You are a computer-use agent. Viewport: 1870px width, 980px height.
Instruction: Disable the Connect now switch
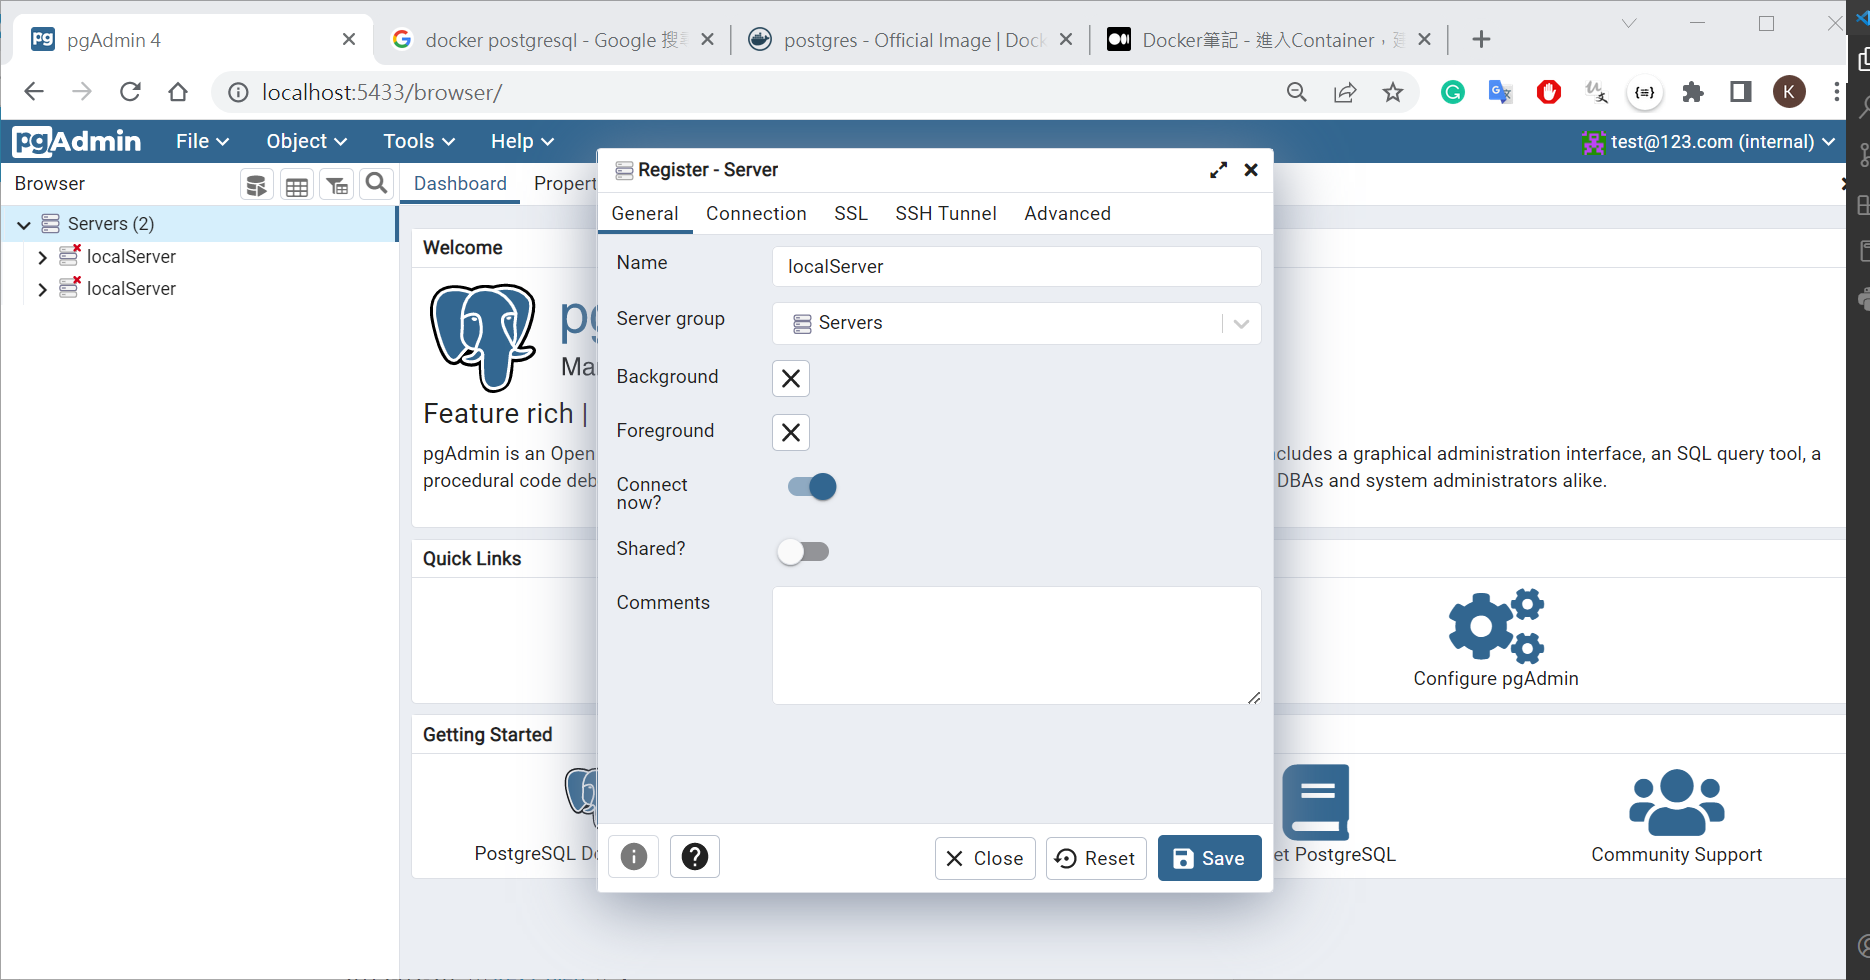click(812, 487)
